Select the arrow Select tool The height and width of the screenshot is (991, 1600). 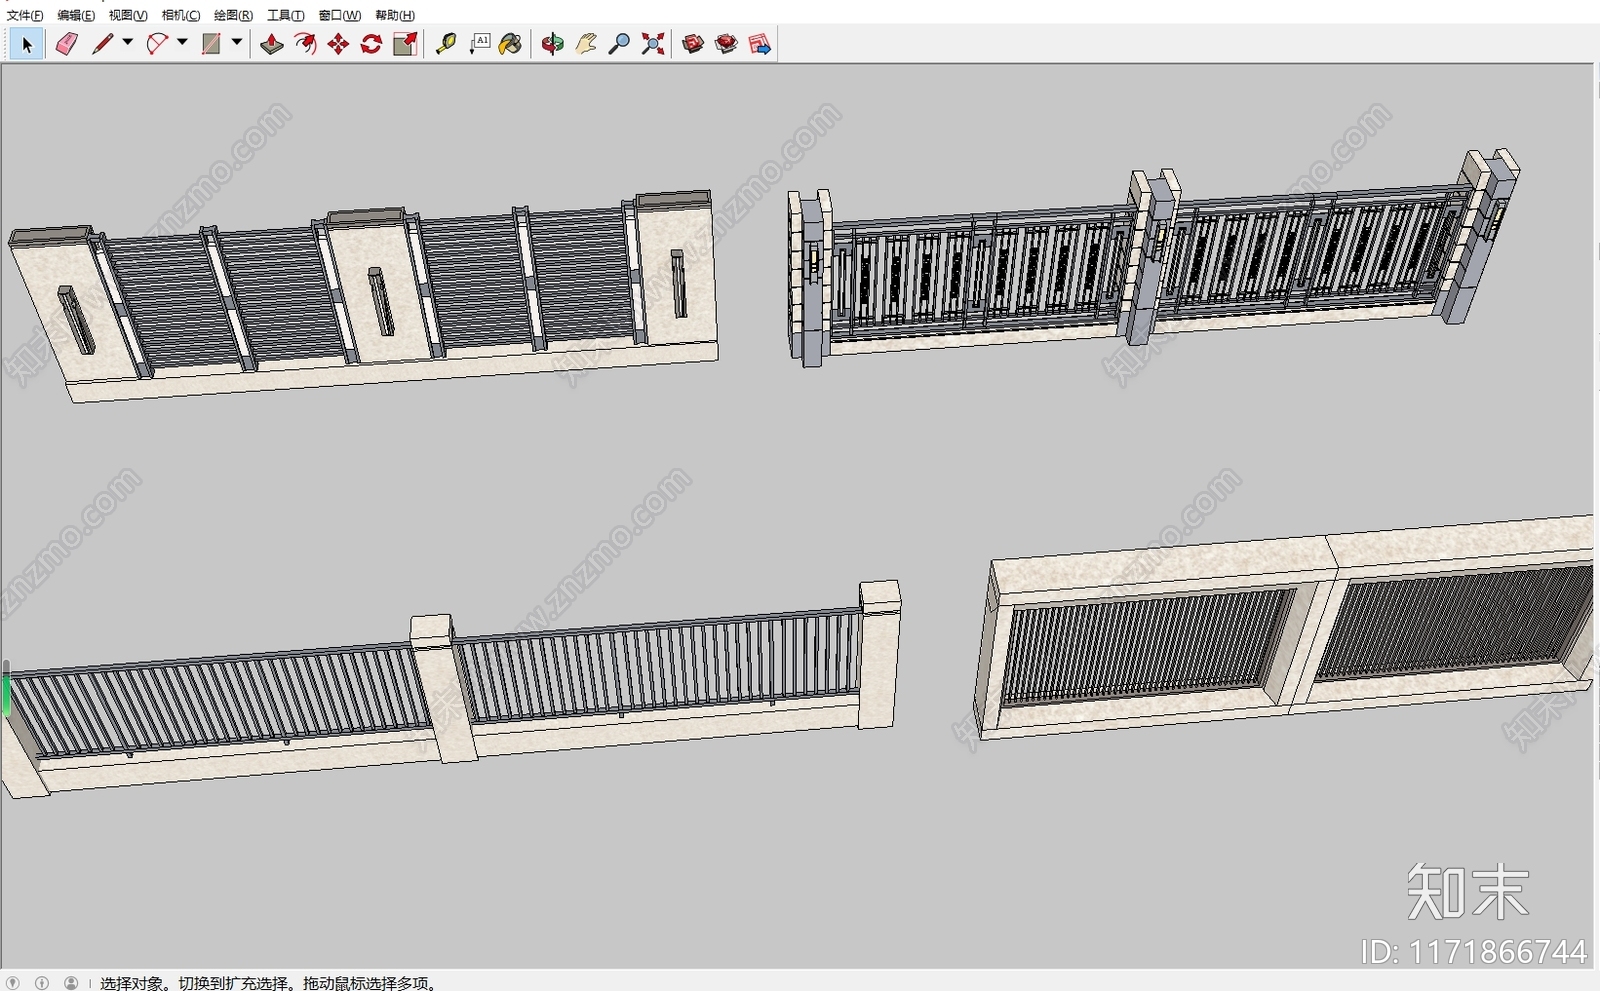click(x=27, y=44)
